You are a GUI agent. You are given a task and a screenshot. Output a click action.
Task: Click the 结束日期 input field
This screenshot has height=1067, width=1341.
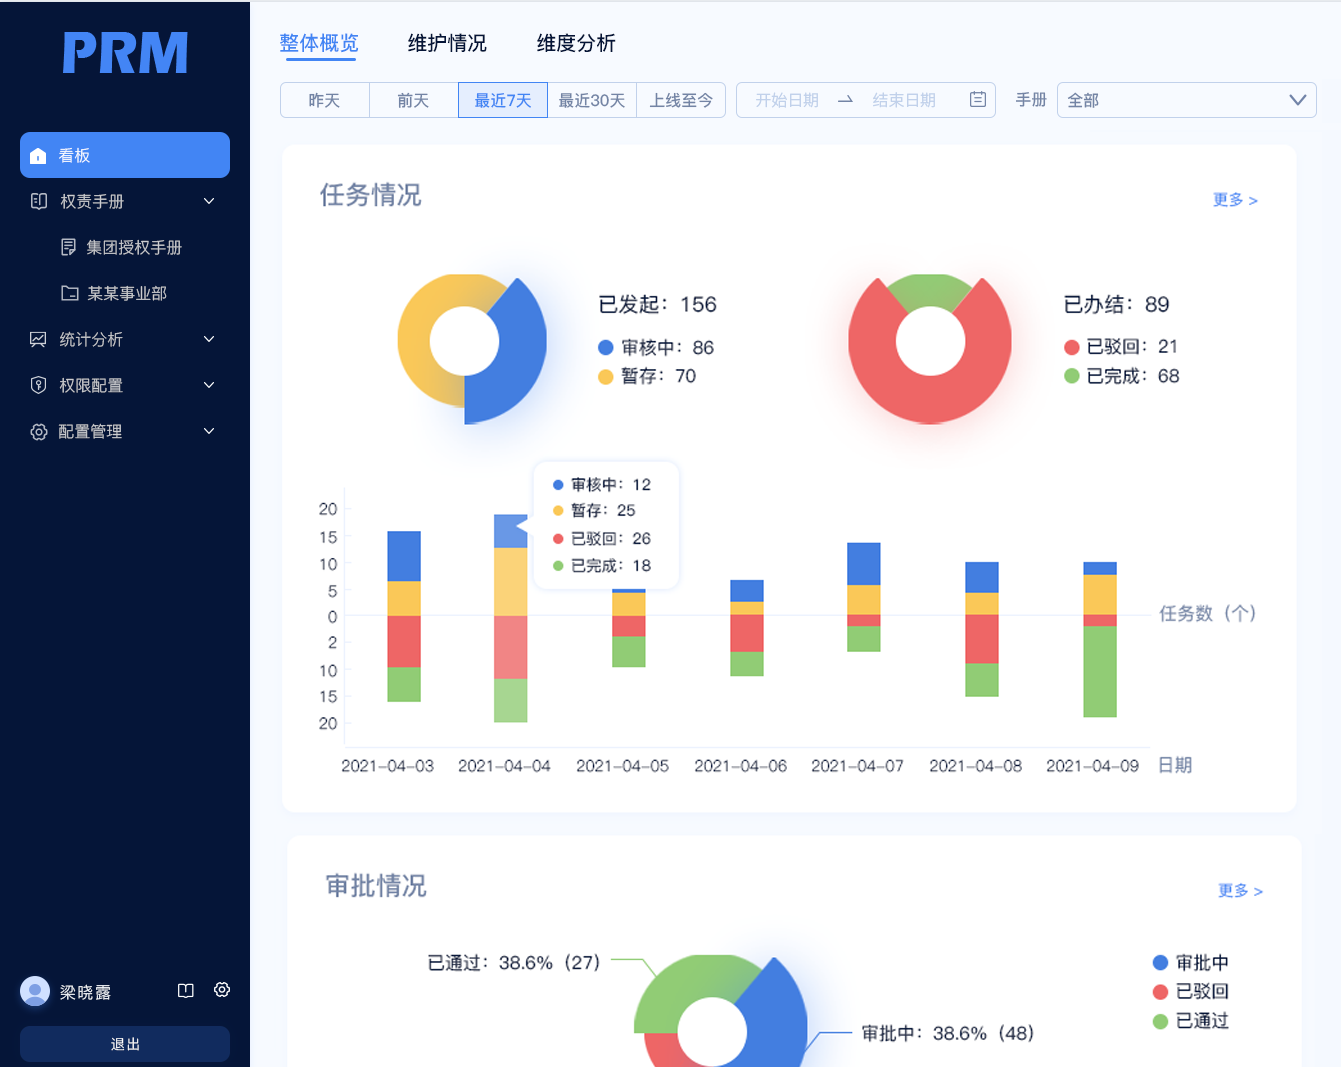(904, 100)
